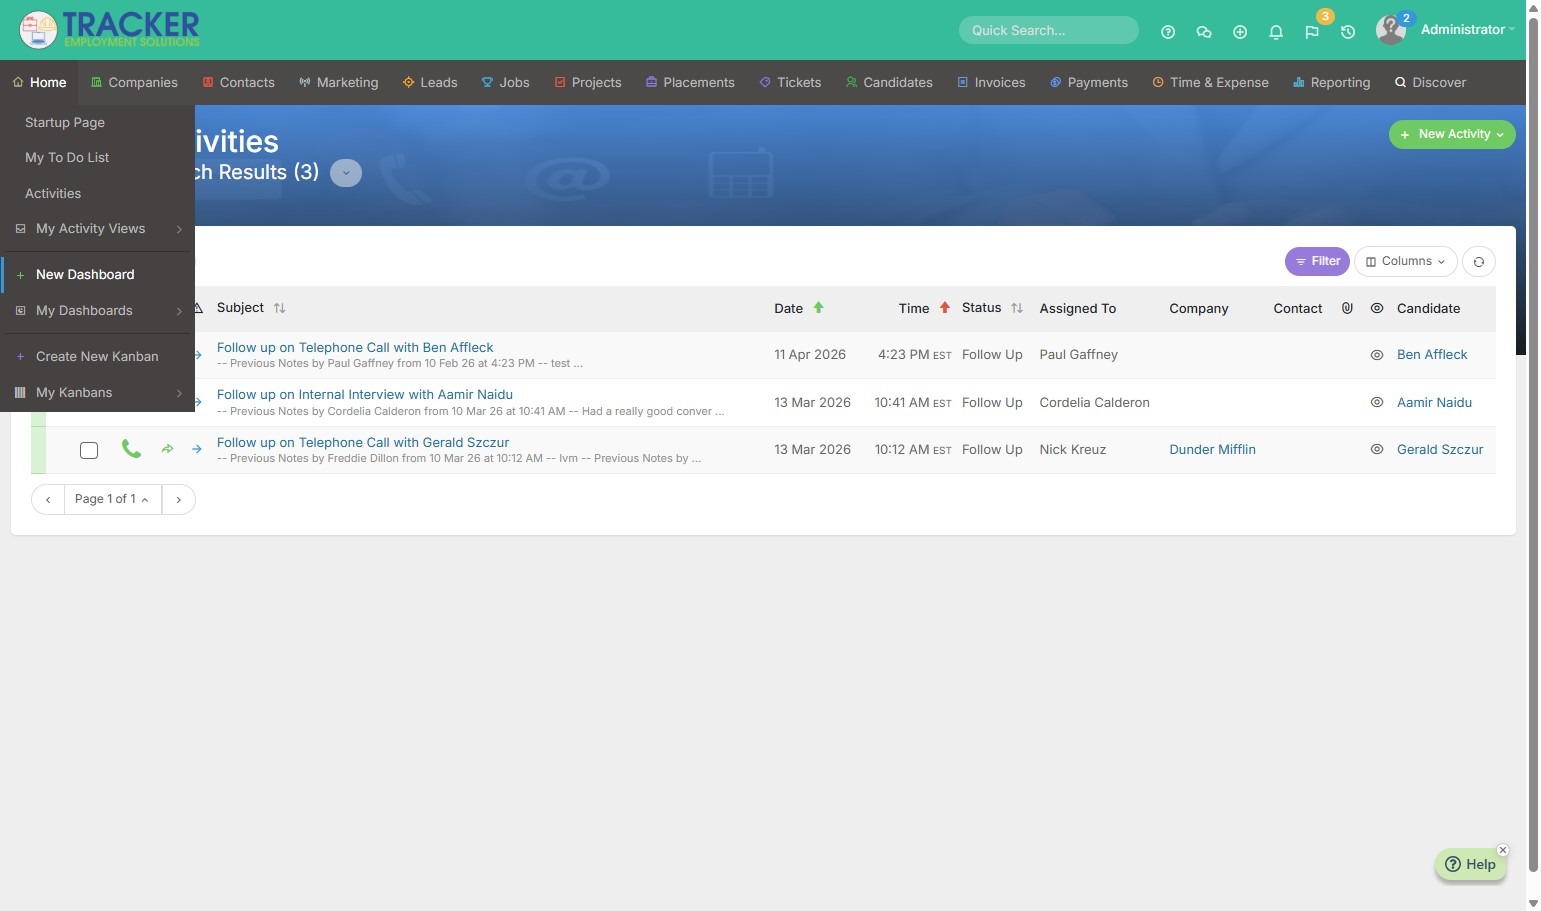Click the eye column header icon
The height and width of the screenshot is (911, 1541).
1376,308
